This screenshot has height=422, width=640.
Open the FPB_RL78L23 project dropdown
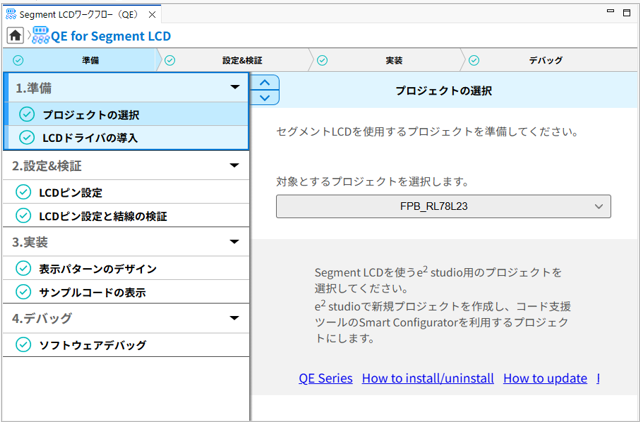443,206
